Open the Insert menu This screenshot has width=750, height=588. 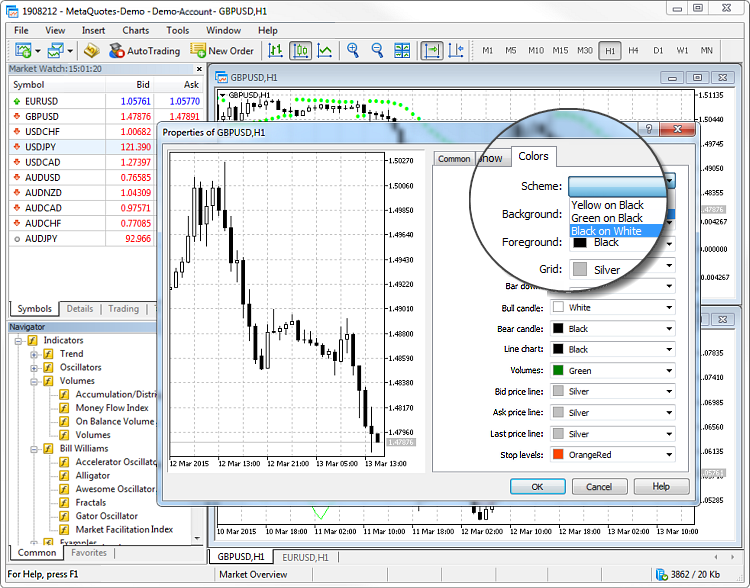pyautogui.click(x=93, y=30)
